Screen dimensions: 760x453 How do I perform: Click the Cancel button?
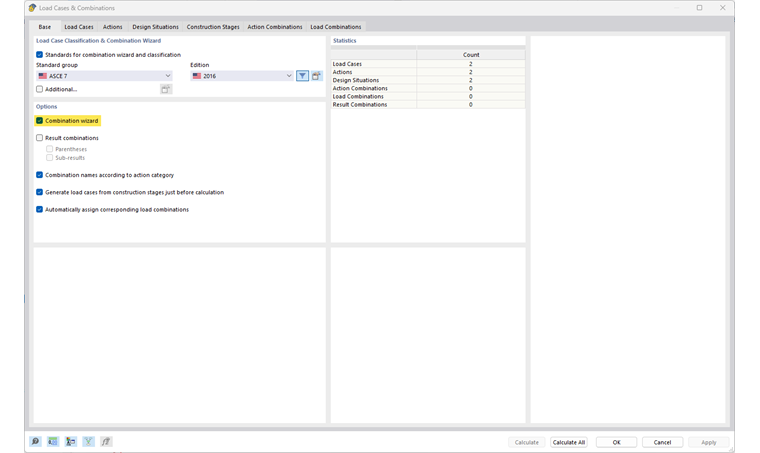click(x=663, y=442)
